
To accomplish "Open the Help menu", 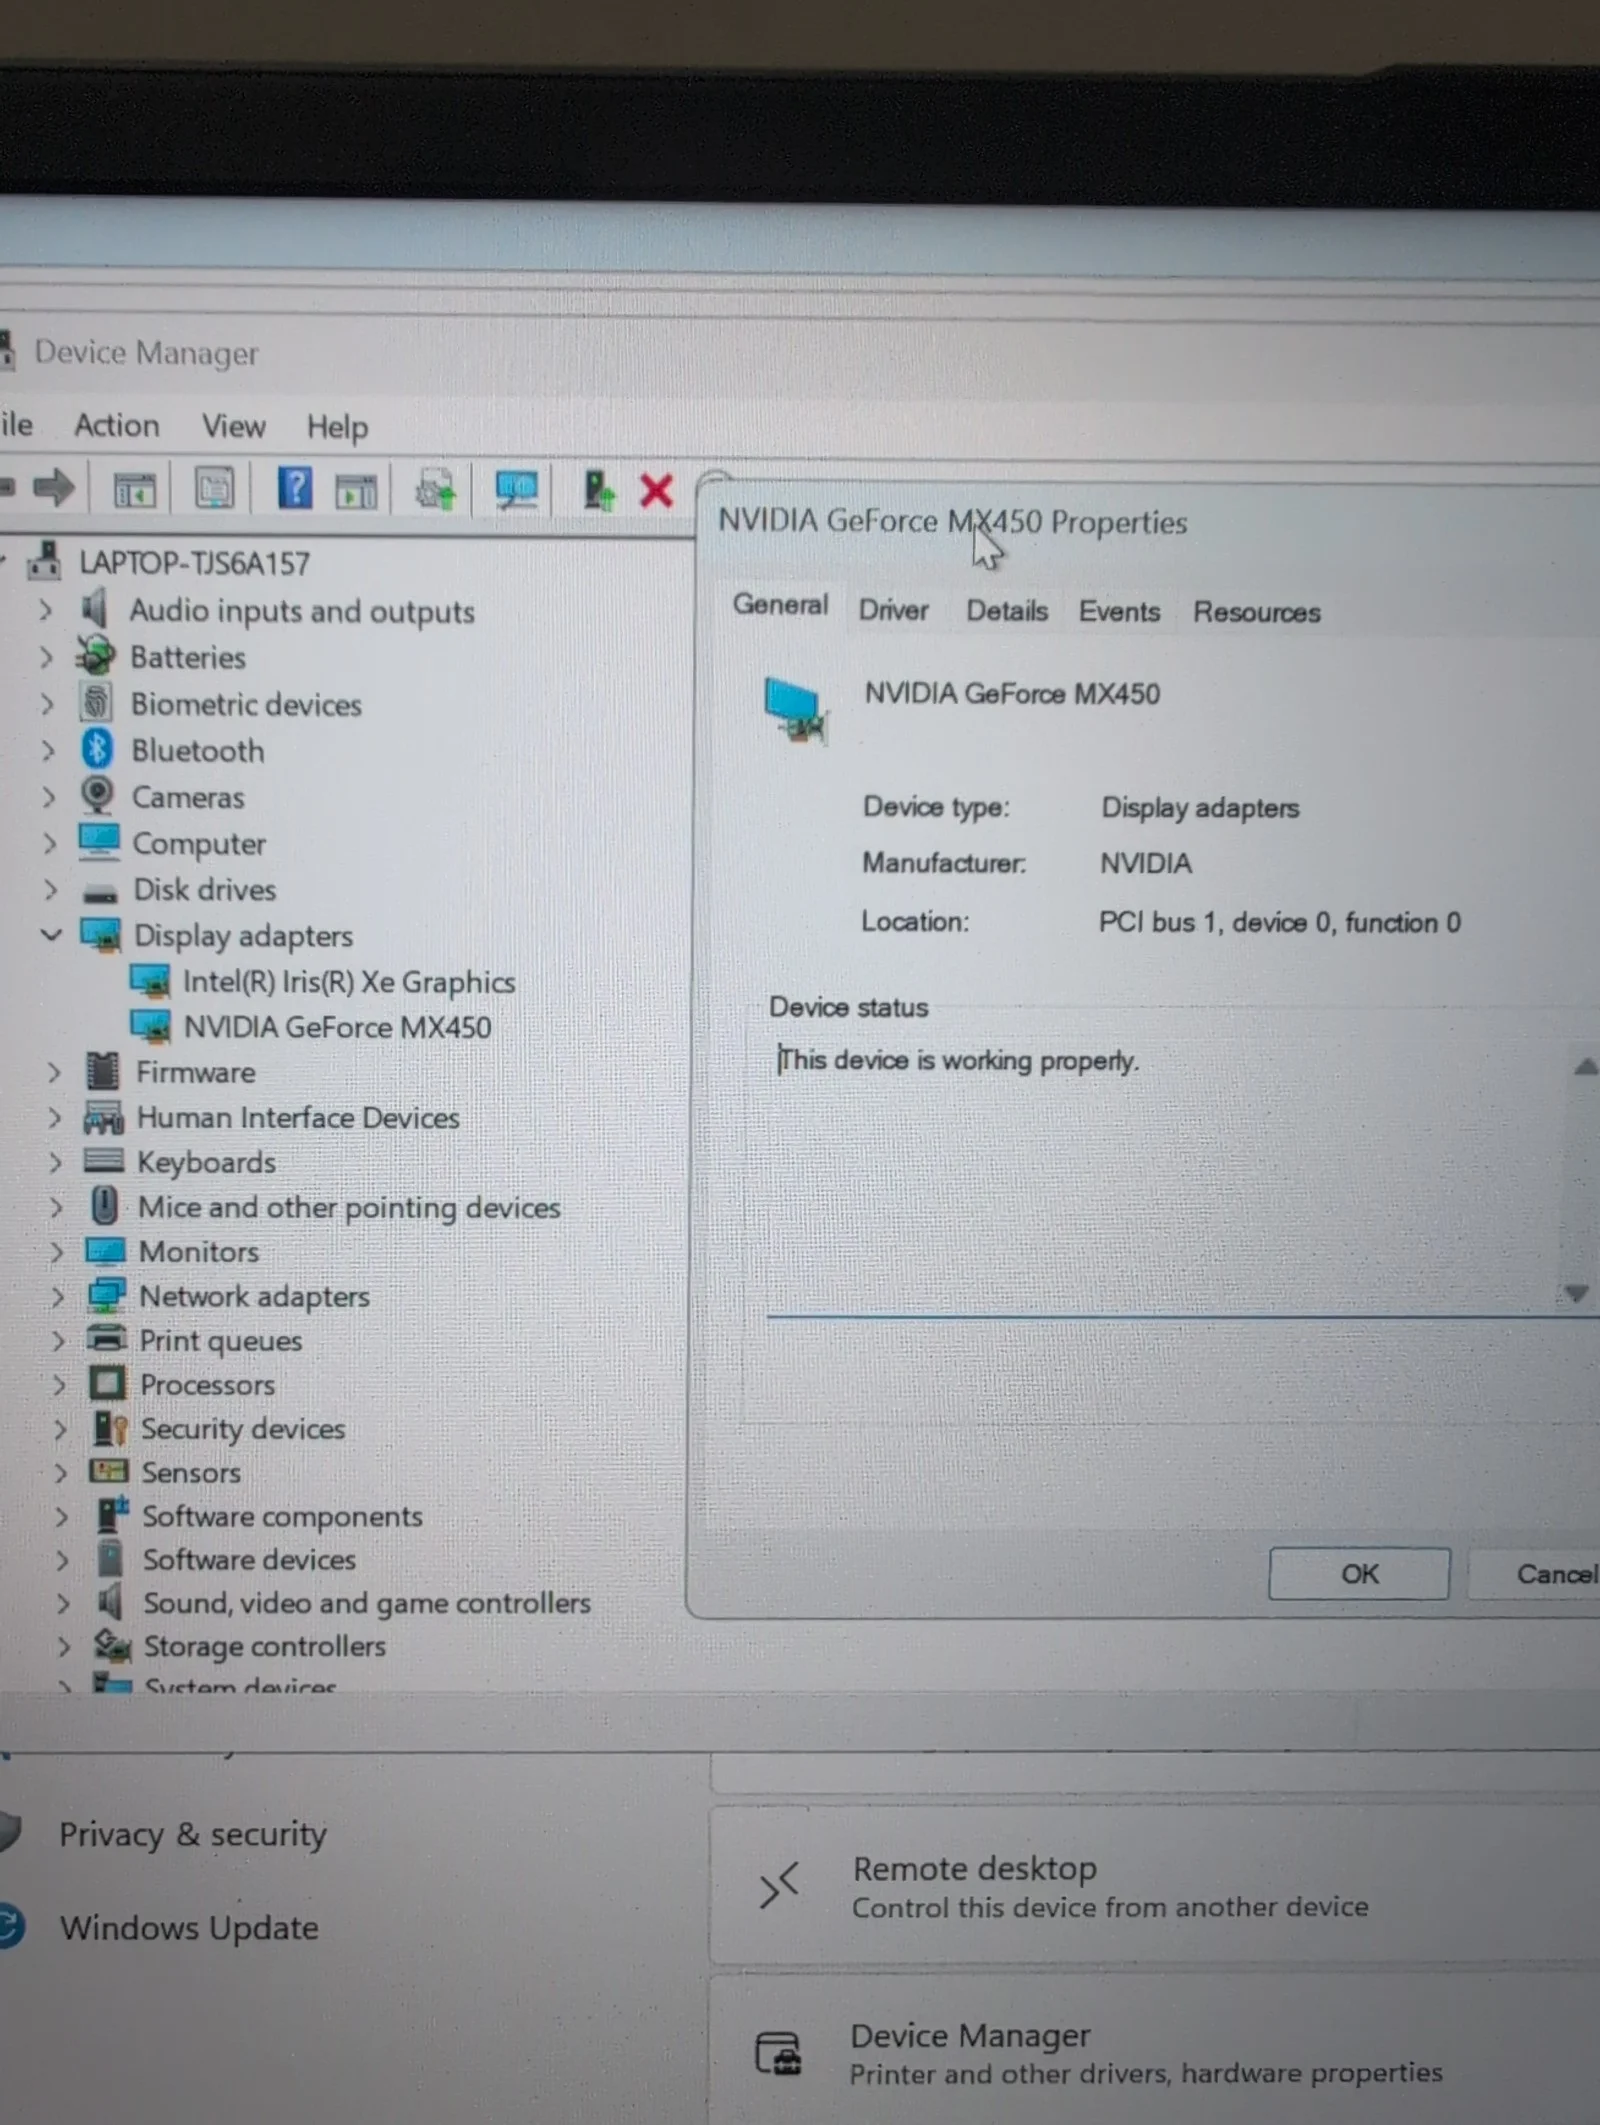I will 337,427.
